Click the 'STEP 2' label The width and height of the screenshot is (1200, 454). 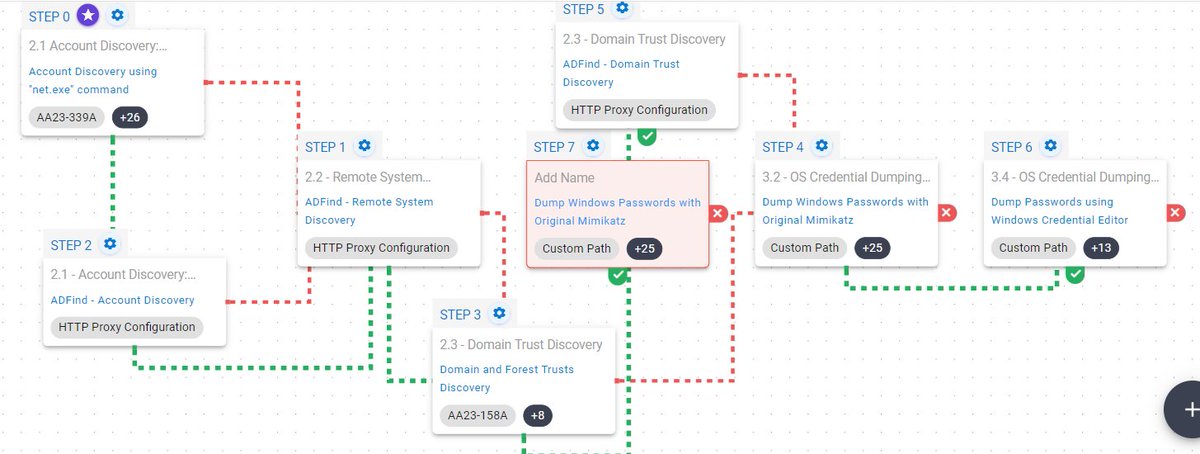coord(71,245)
